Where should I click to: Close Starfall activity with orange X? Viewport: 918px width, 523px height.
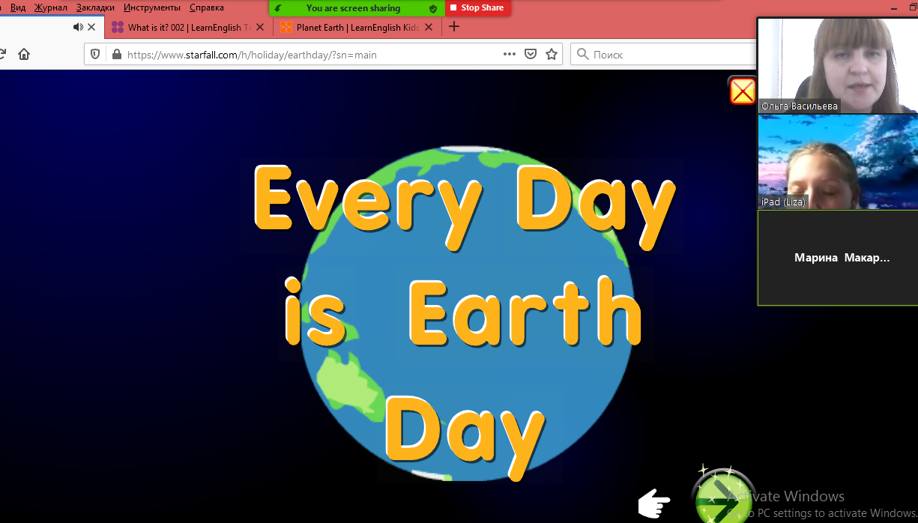tap(742, 91)
